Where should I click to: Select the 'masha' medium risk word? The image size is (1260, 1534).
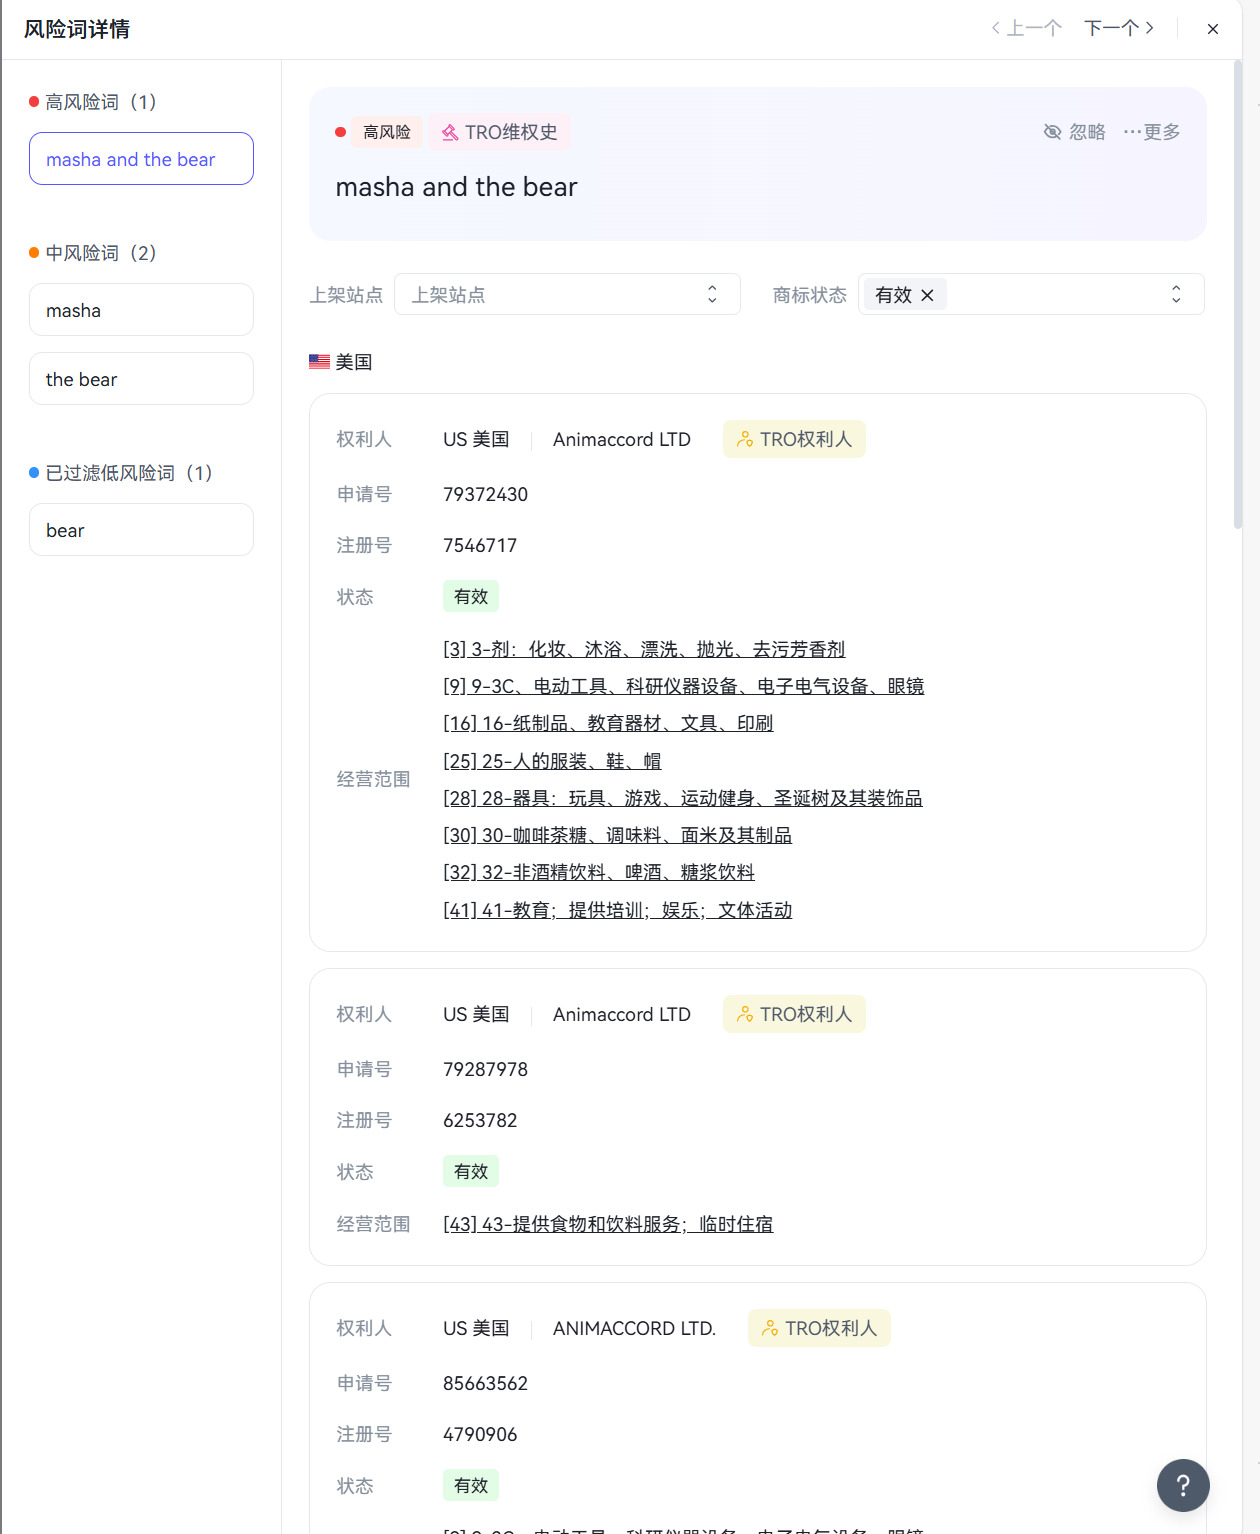click(x=141, y=310)
